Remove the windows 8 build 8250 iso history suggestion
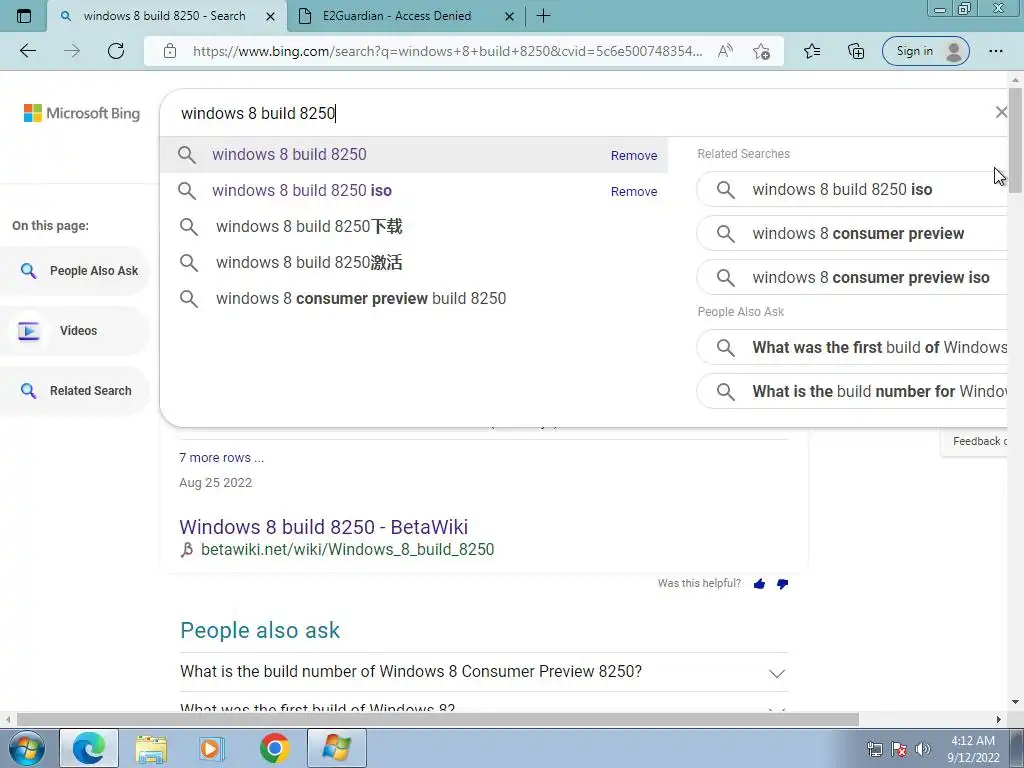 (x=633, y=191)
